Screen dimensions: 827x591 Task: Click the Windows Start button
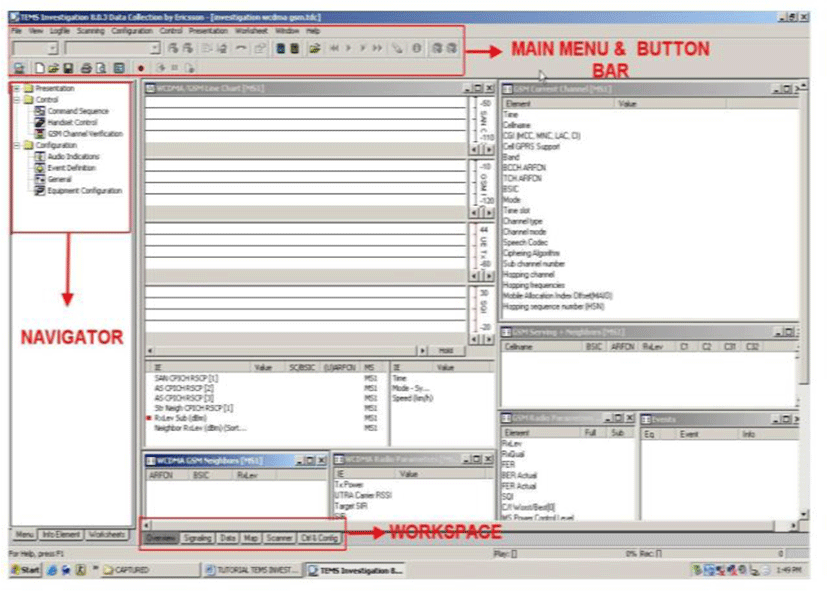pos(25,570)
